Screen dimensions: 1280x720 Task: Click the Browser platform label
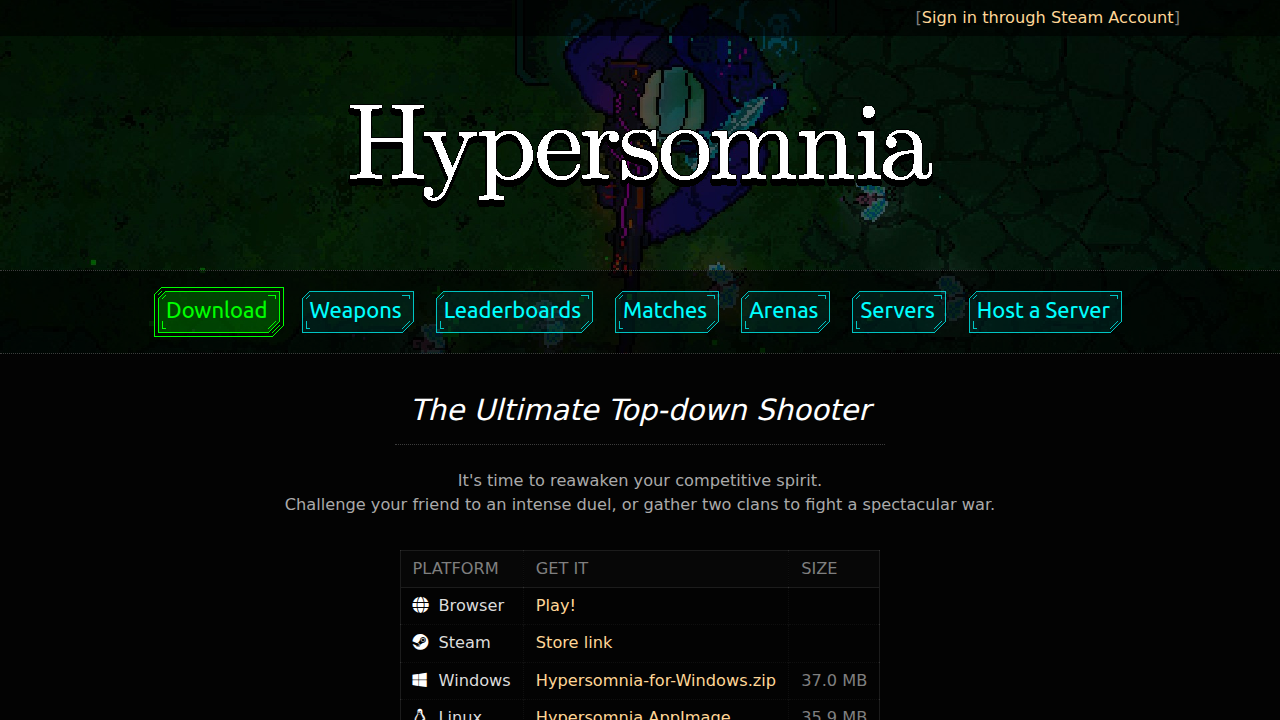tap(471, 605)
